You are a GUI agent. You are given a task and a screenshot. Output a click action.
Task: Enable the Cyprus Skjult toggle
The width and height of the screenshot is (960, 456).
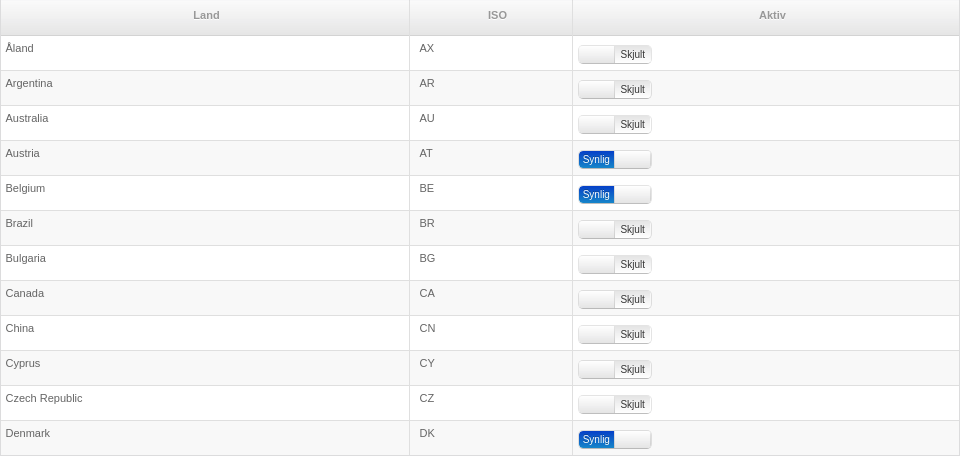(x=614, y=369)
